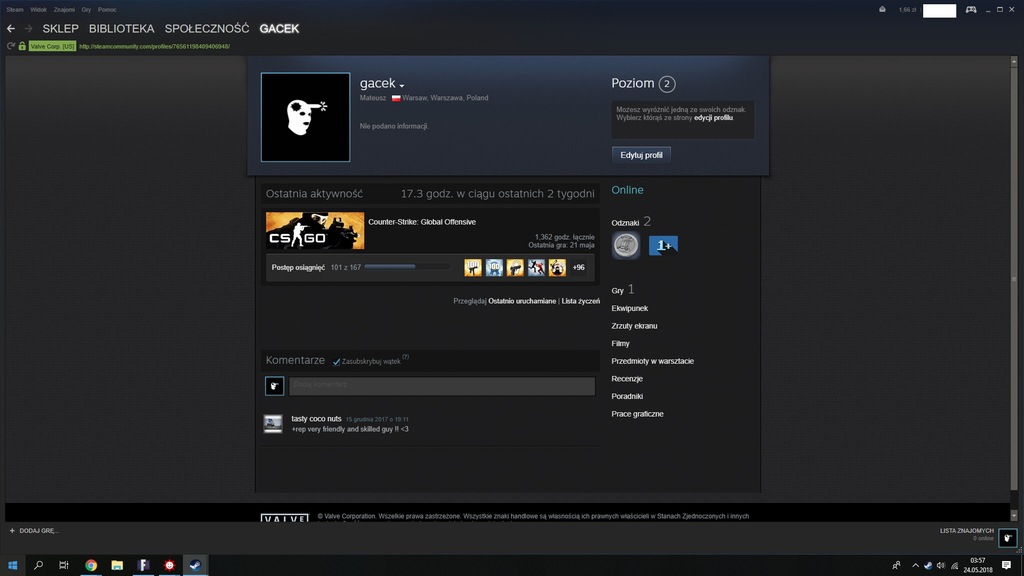Open the Znajomi menu

(64, 10)
